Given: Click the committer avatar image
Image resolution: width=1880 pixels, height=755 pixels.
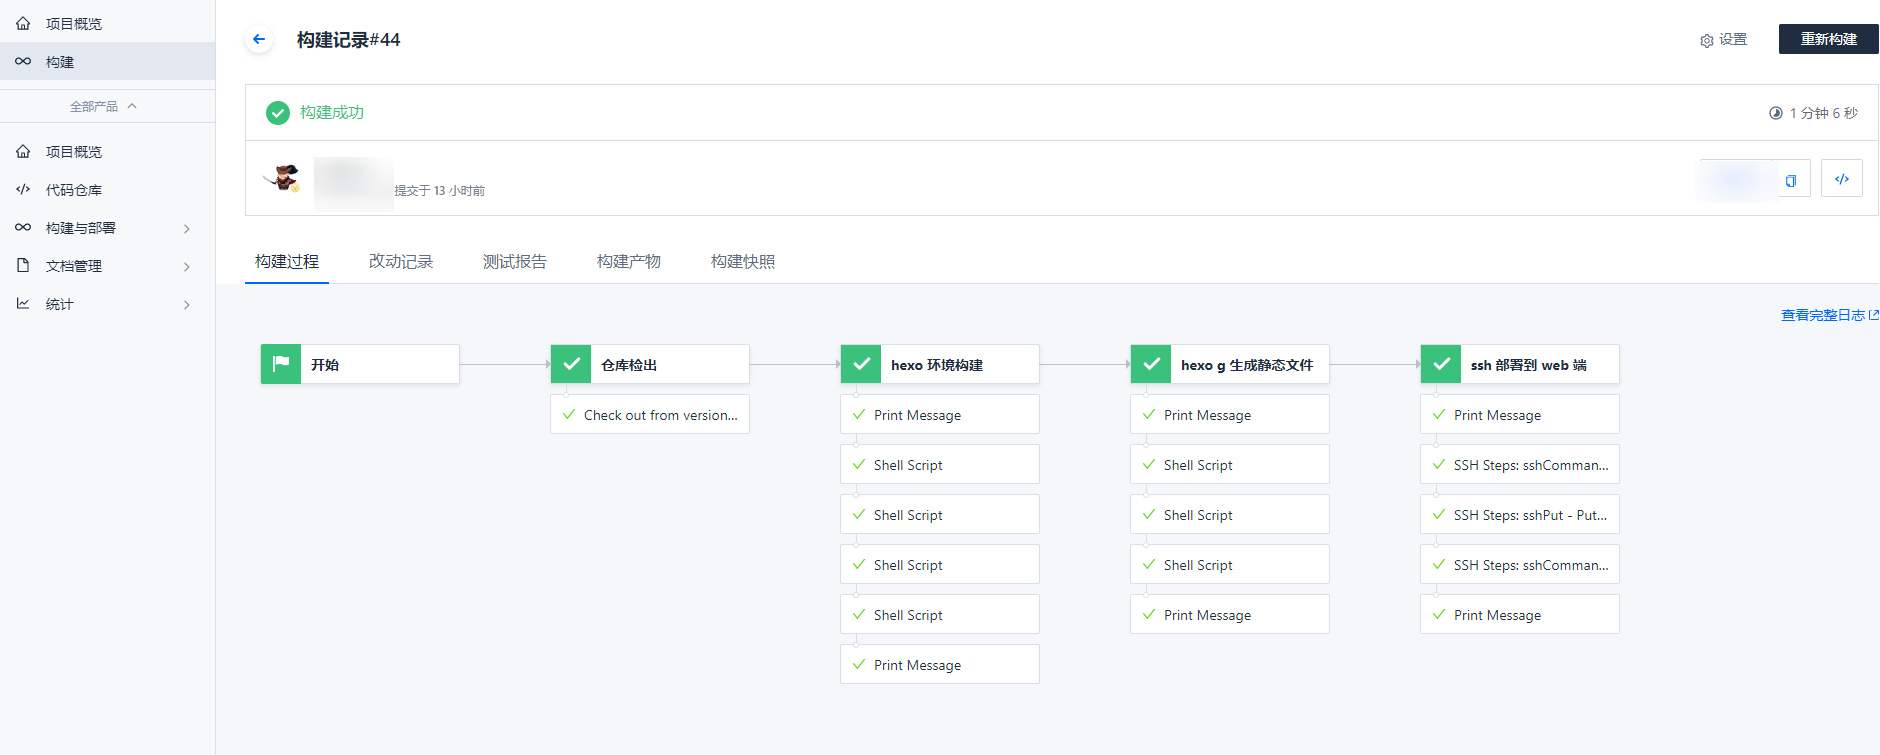Looking at the screenshot, I should pos(284,178).
